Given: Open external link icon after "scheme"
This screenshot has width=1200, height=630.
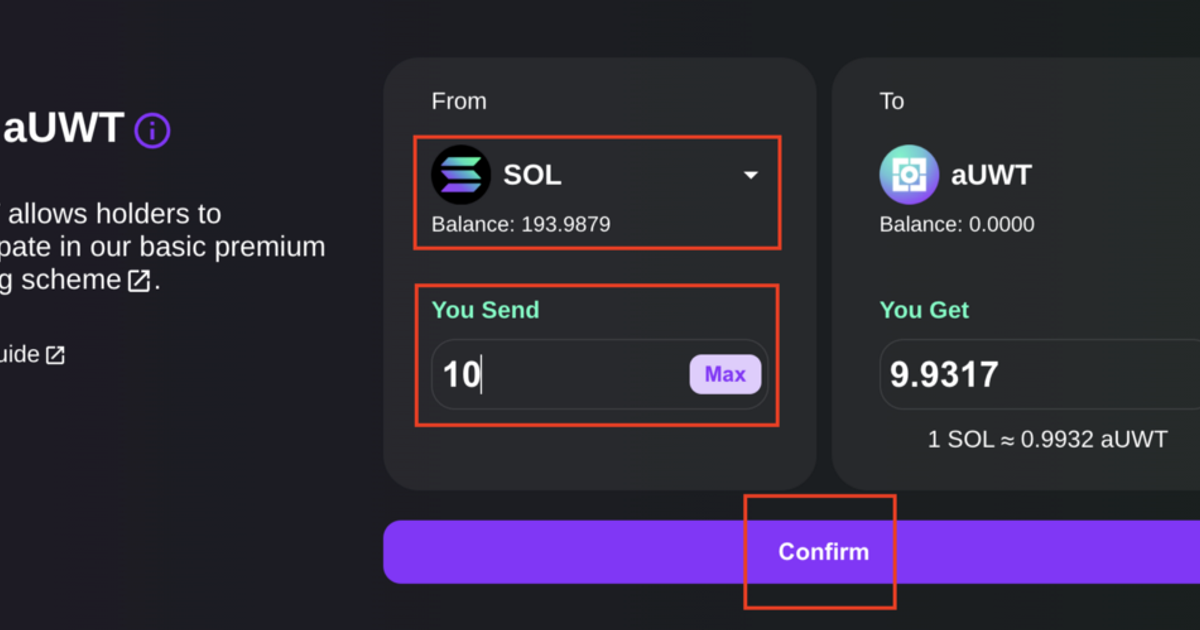Looking at the screenshot, I should [139, 281].
